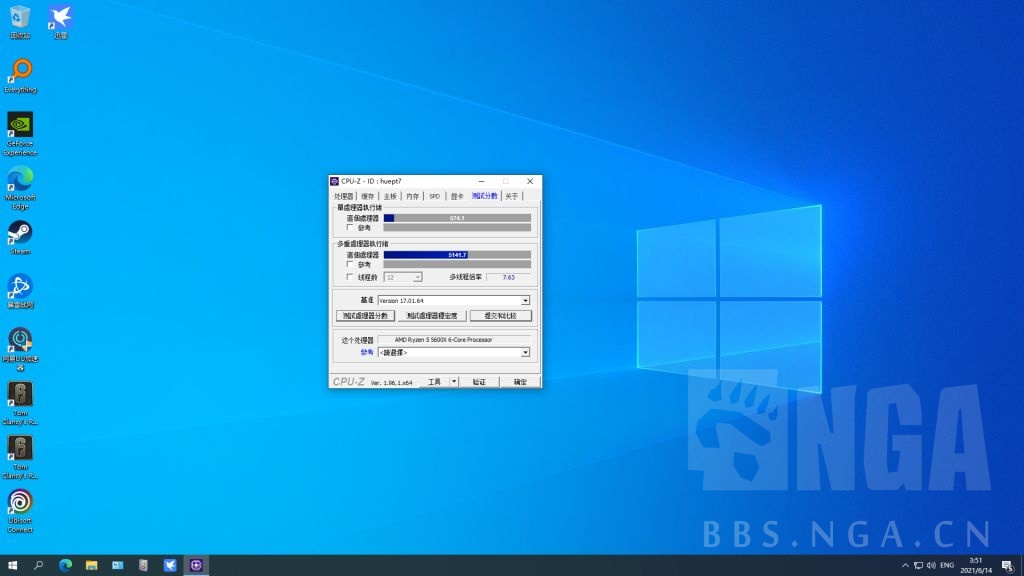The image size is (1024, 576).
Task: Open File Explorer from the taskbar
Action: click(x=91, y=565)
